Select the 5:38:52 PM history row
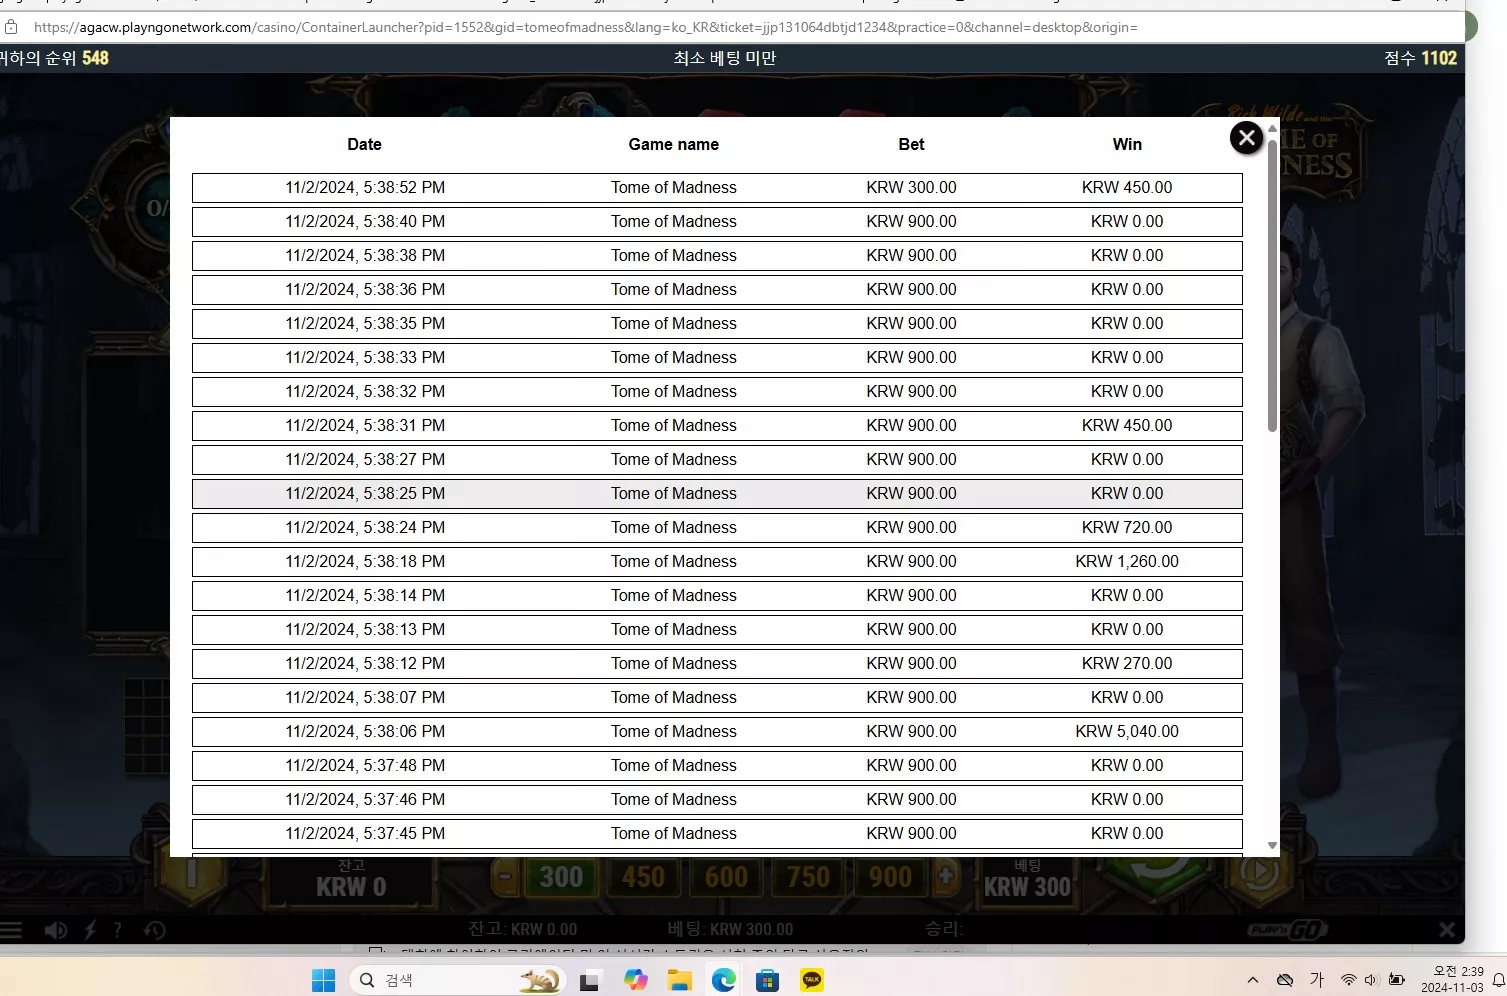1507x996 pixels. tap(717, 188)
